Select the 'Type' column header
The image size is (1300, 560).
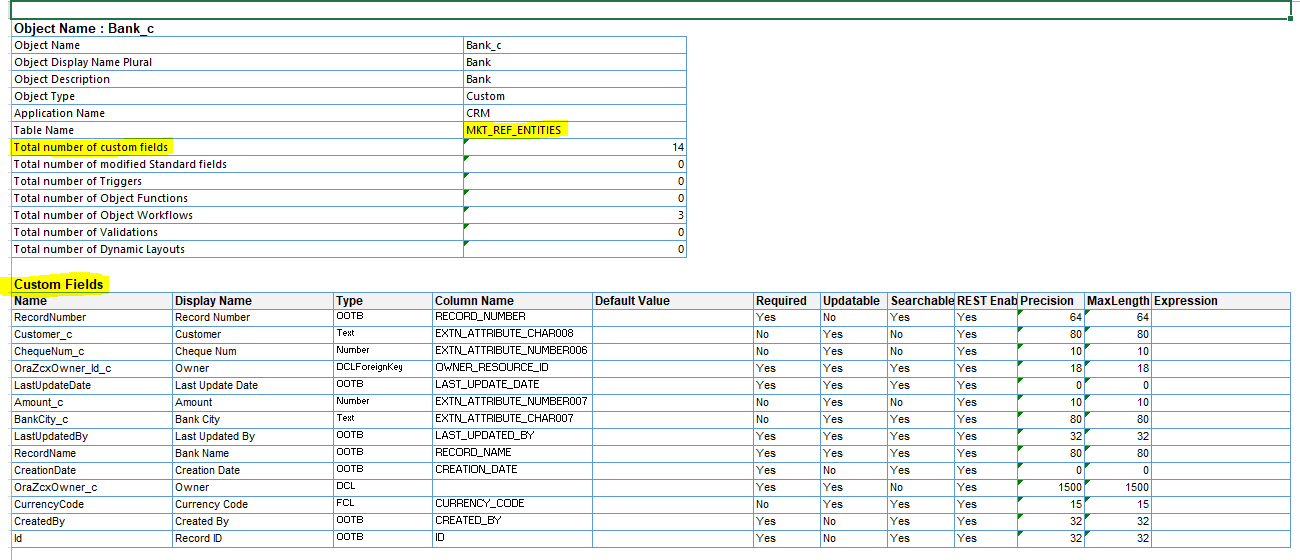(x=382, y=301)
